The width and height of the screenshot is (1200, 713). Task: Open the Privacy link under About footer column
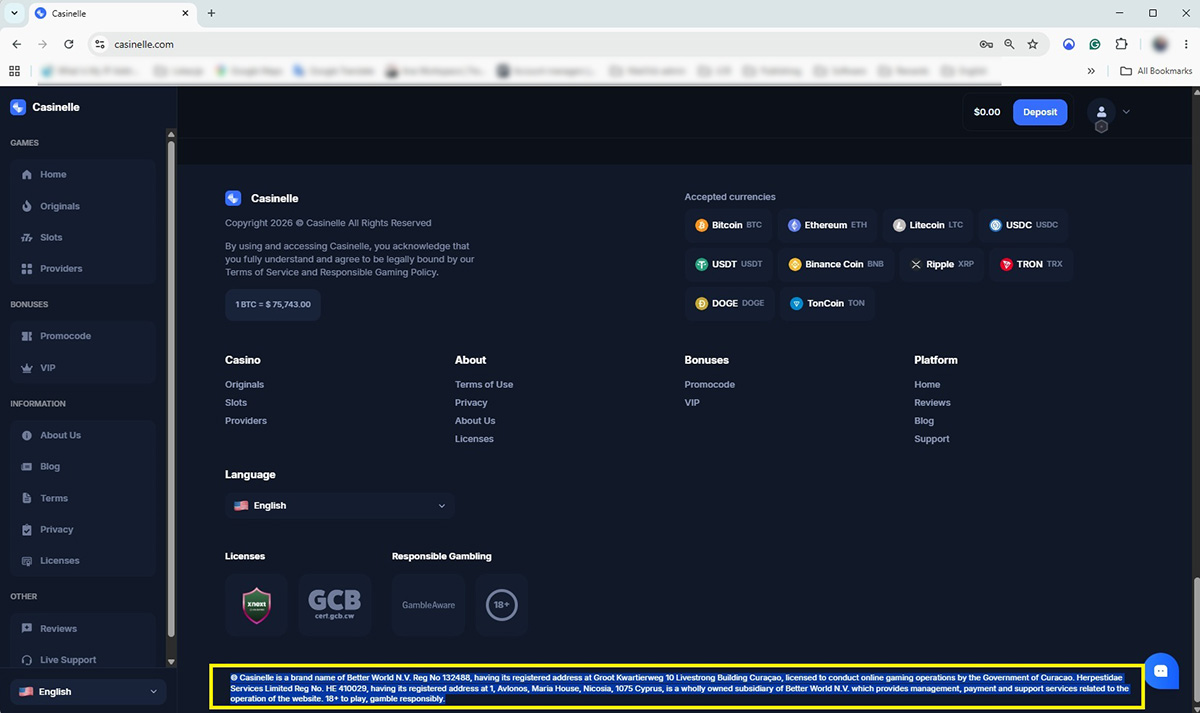pos(471,402)
